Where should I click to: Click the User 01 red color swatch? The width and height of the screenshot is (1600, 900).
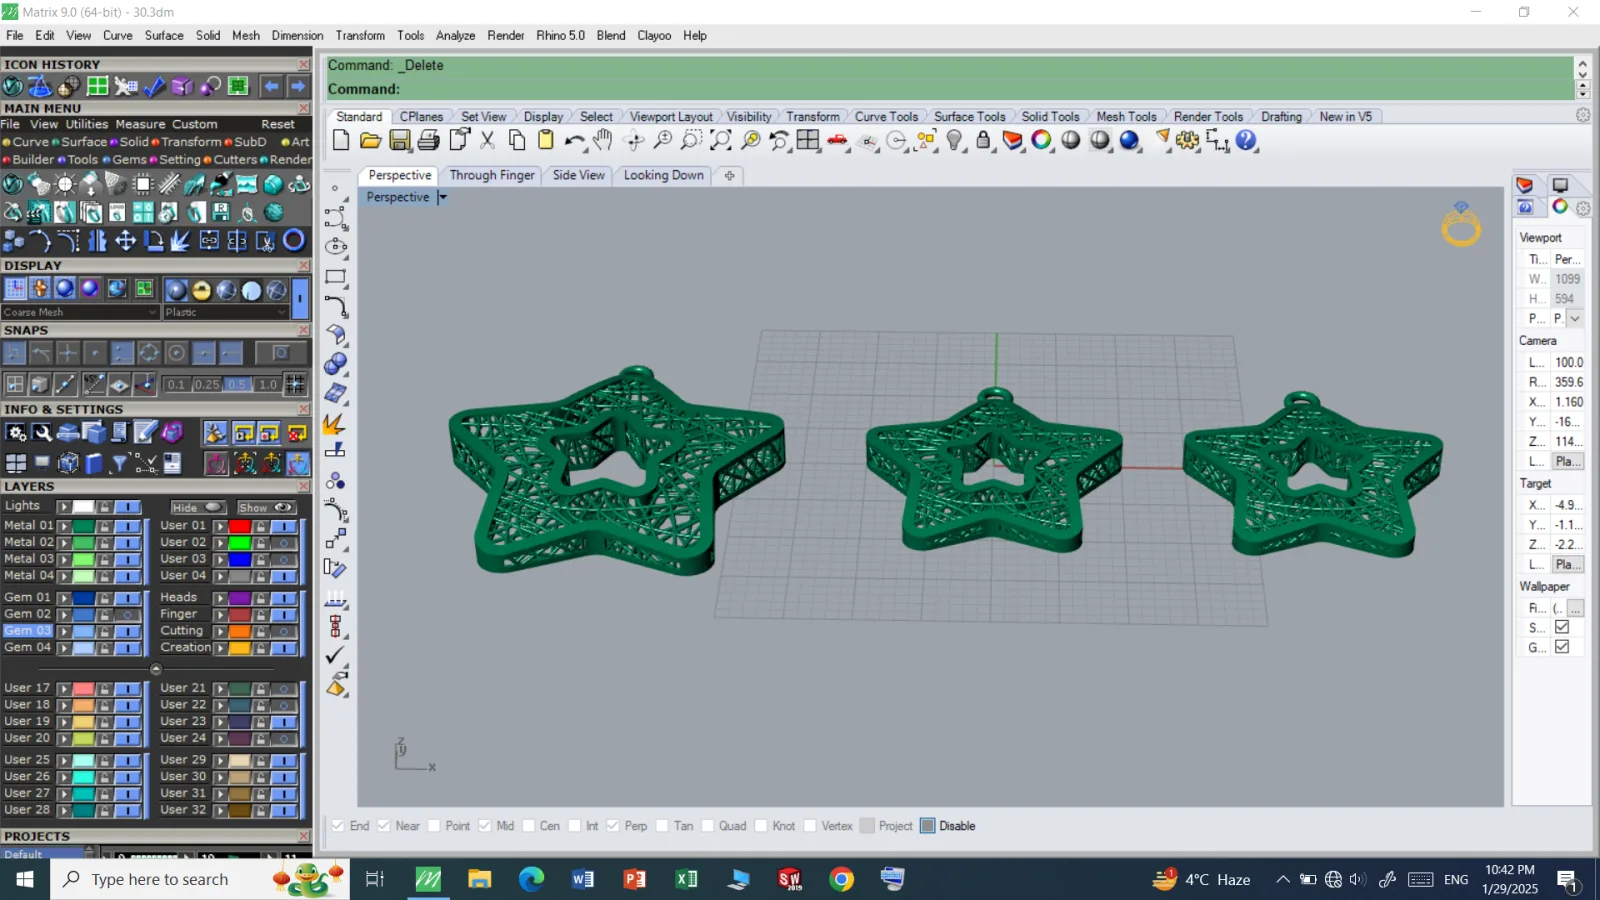click(240, 526)
